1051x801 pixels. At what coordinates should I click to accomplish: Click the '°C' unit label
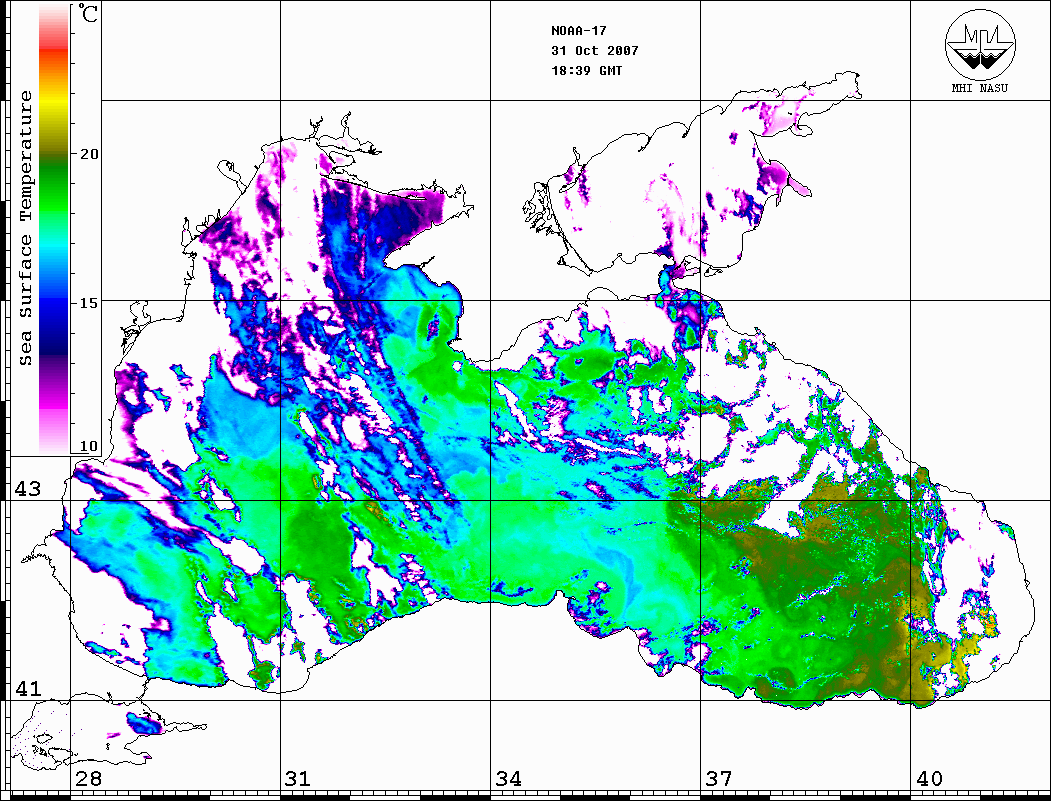[x=87, y=13]
